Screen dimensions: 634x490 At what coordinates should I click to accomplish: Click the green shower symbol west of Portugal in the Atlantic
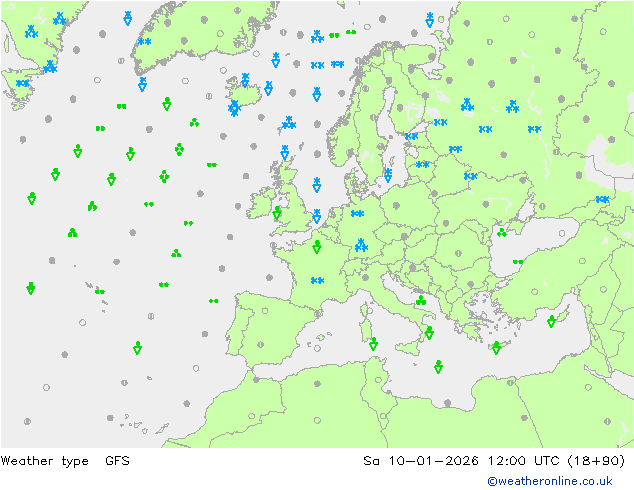(137, 348)
